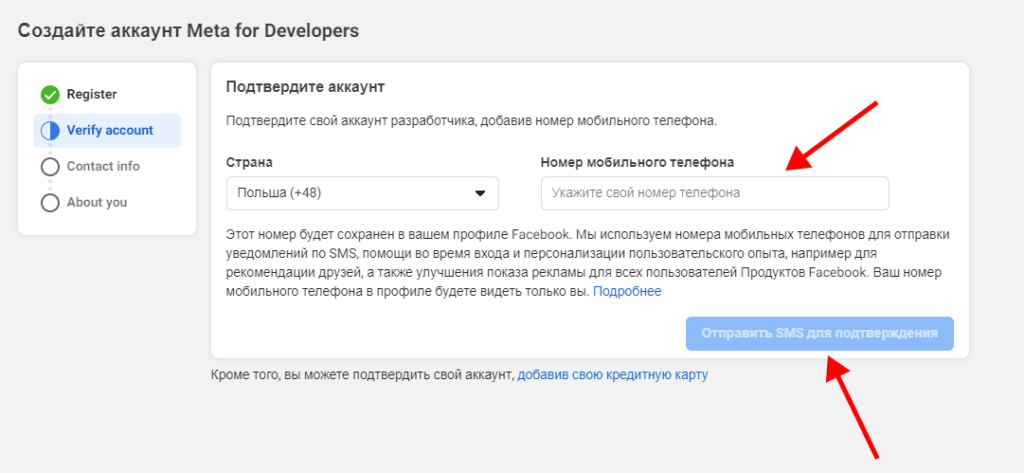This screenshot has width=1024, height=473.
Task: Click the green checkmark icon beside Register
Action: (50, 95)
